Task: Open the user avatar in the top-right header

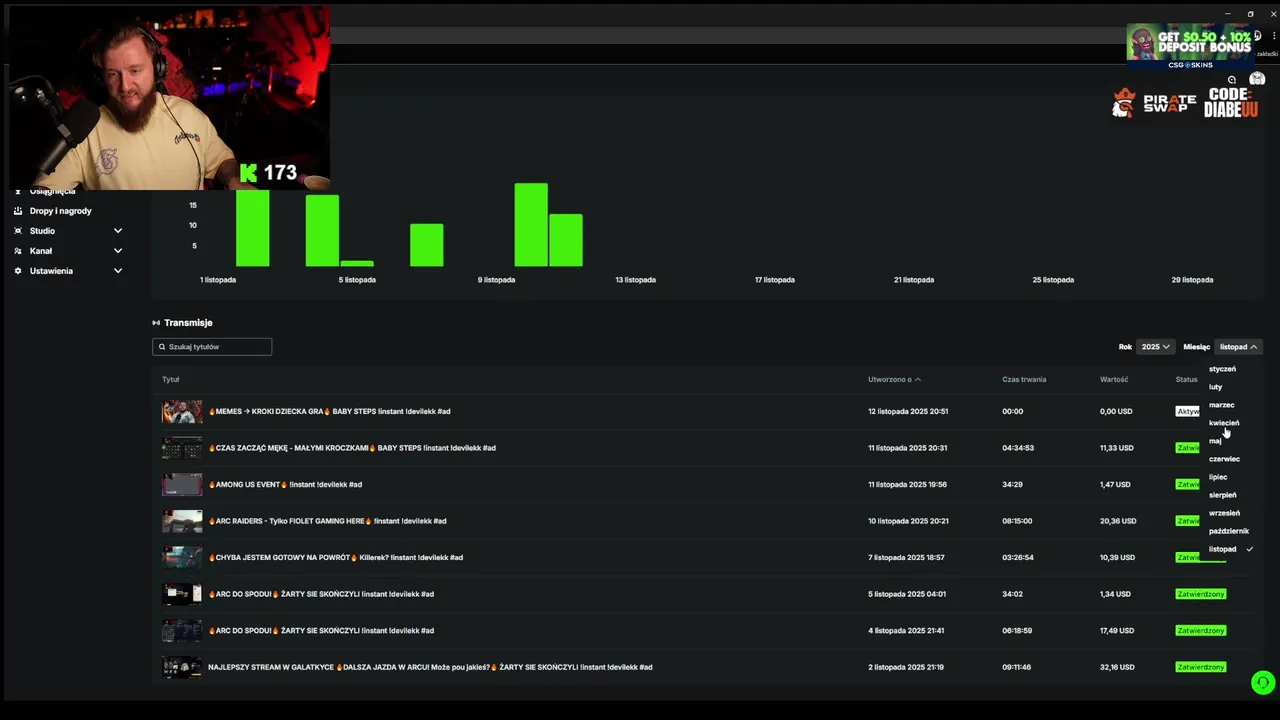Action: point(1257,80)
